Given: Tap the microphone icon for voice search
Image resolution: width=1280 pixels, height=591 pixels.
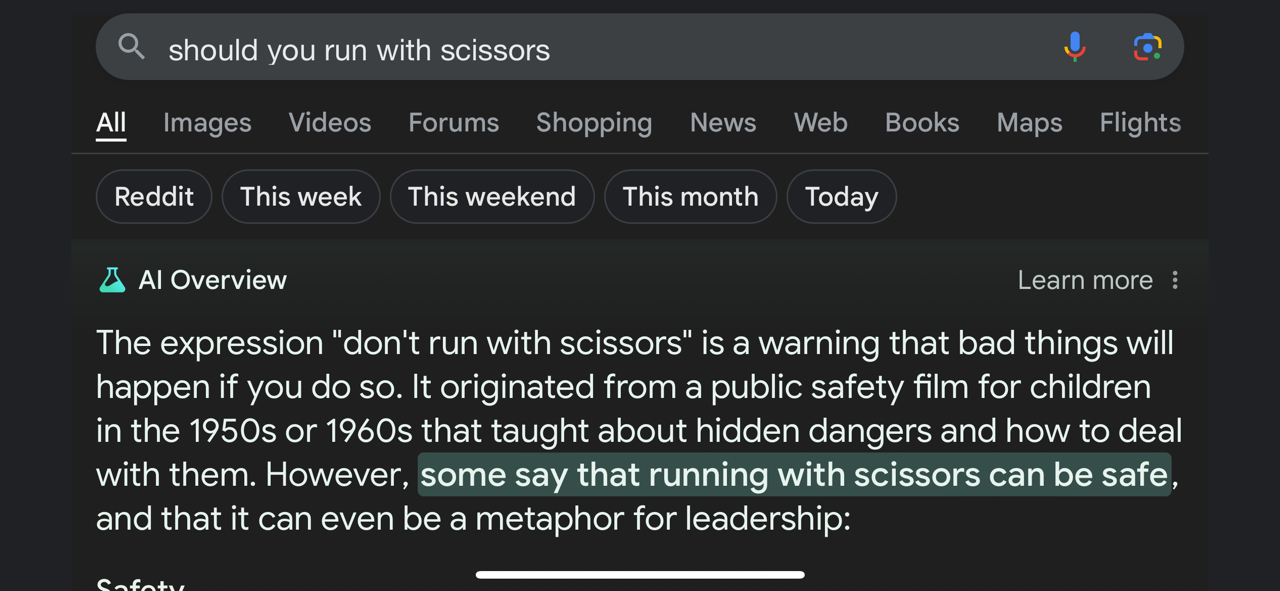Looking at the screenshot, I should tap(1074, 46).
